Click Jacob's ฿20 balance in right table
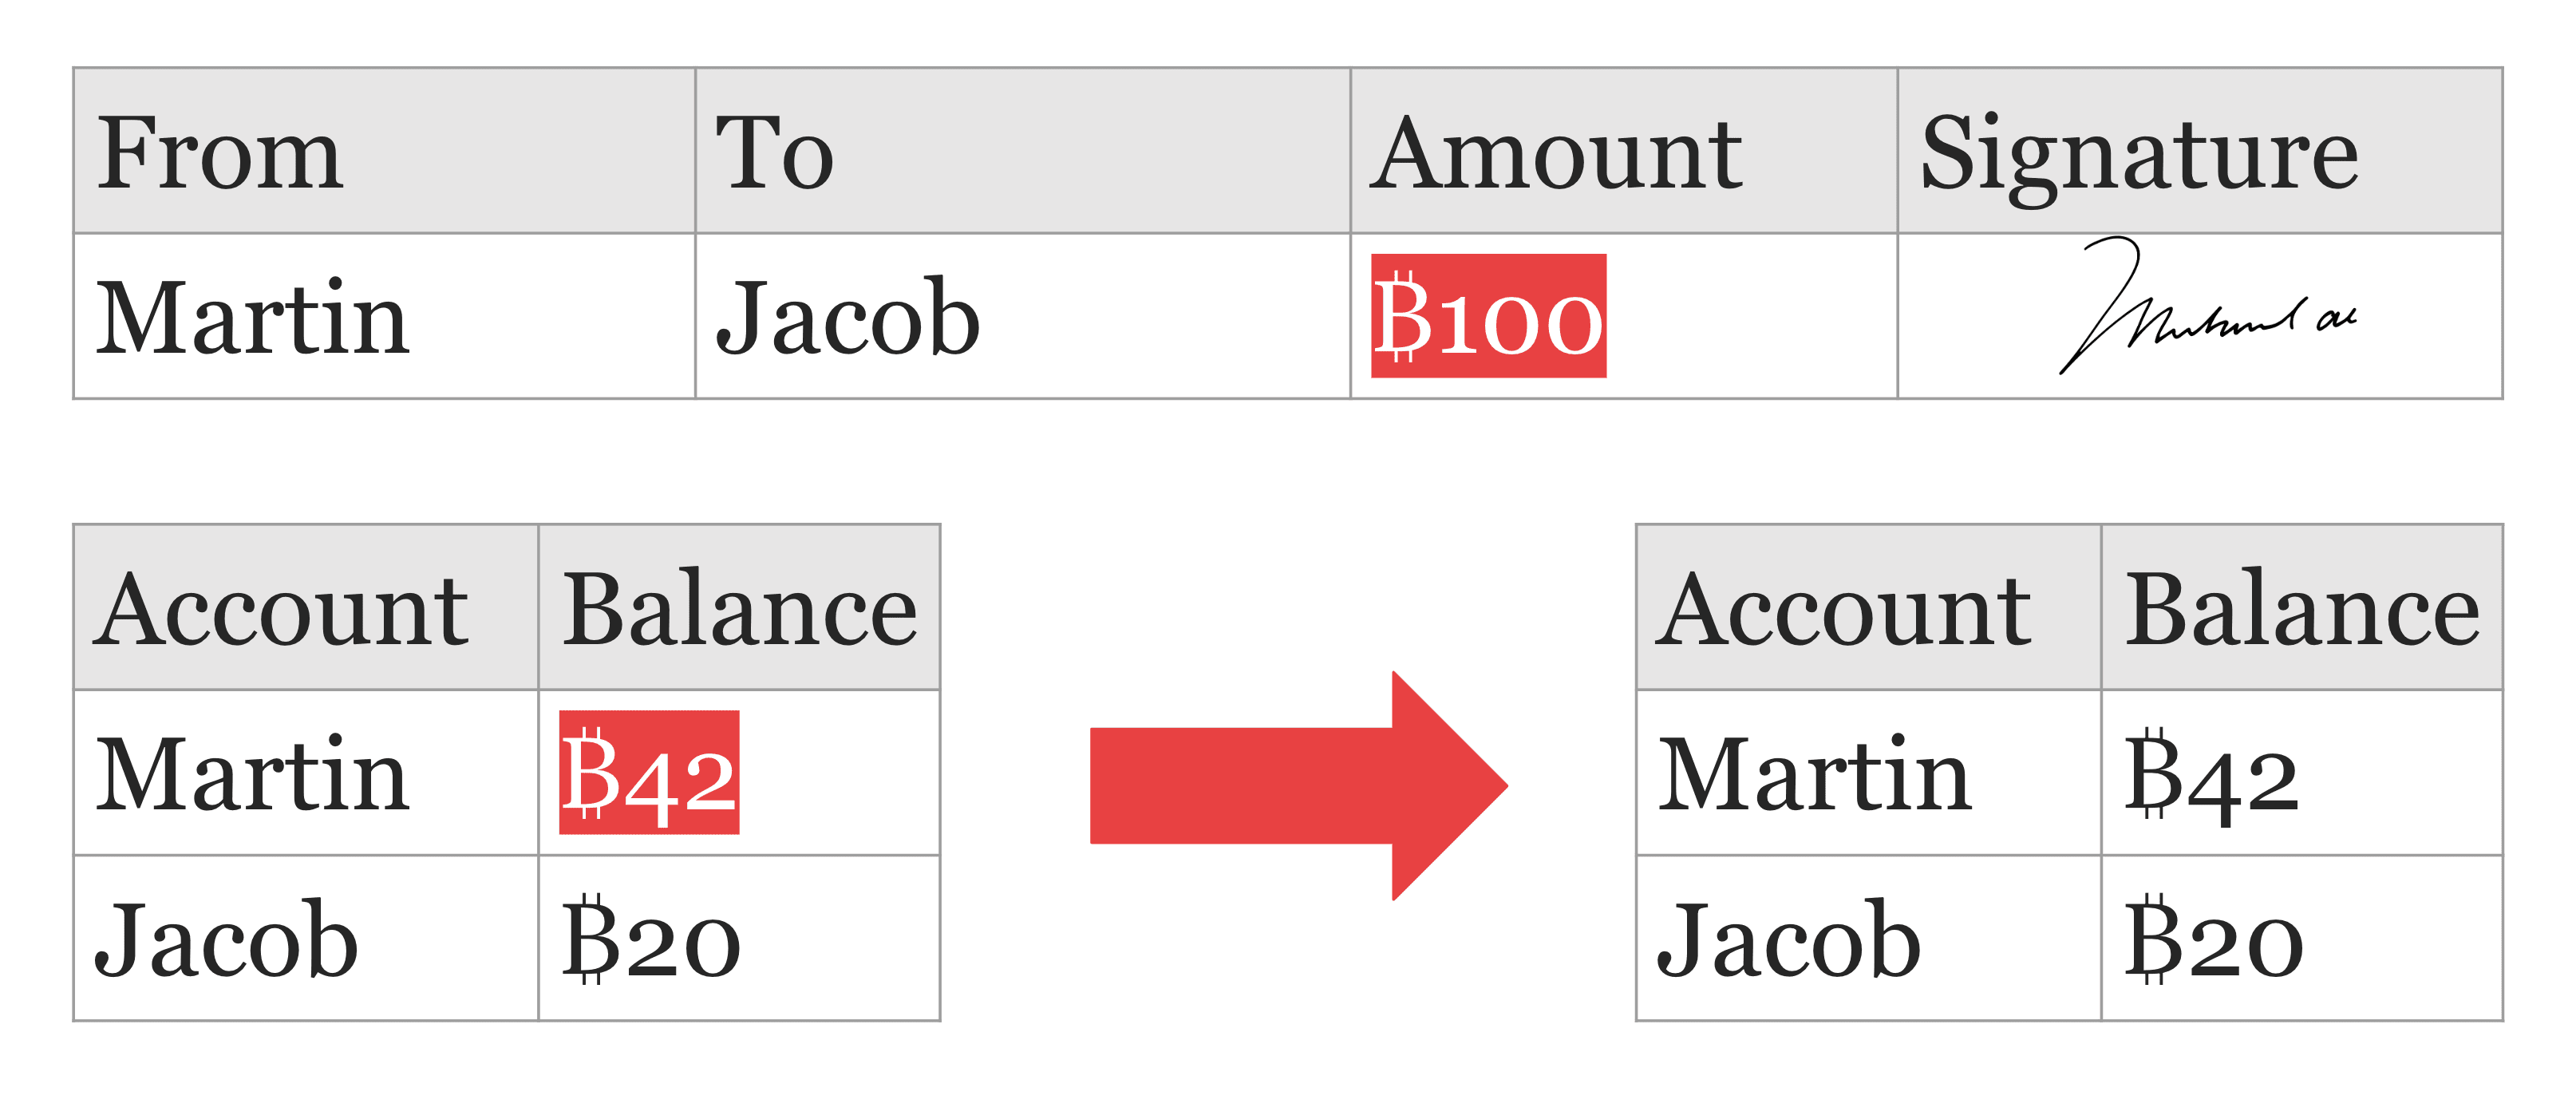Viewport: 2576px width, 1119px height. [2214, 940]
